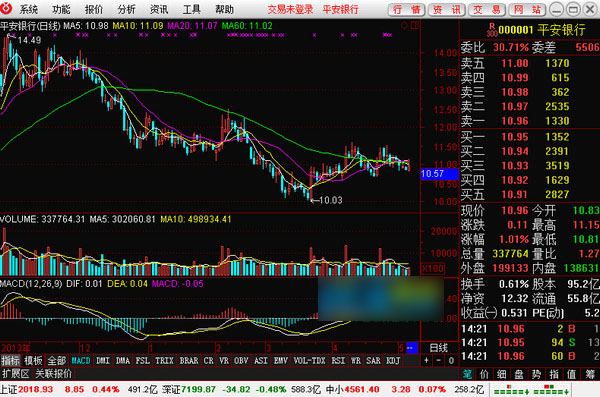Click the R 300 badge beside 000001

(x=492, y=30)
